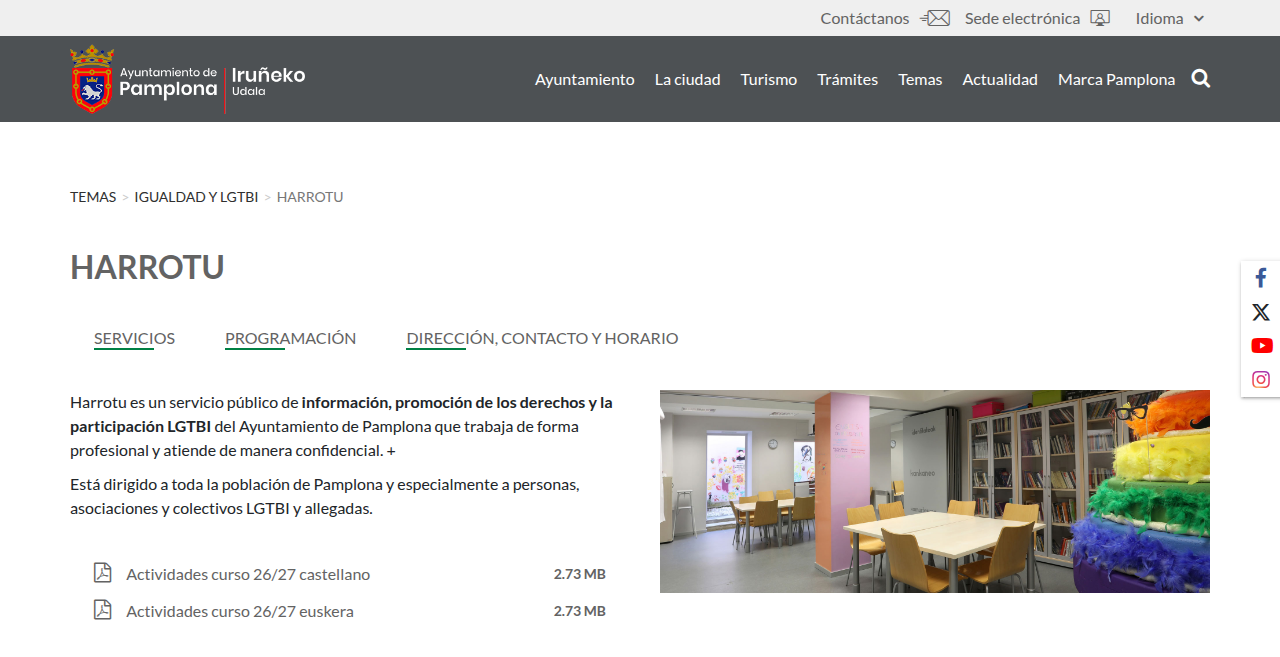Image resolution: width=1280 pixels, height=657 pixels.
Task: Open the Marca Pamplona menu
Action: pyautogui.click(x=1117, y=79)
